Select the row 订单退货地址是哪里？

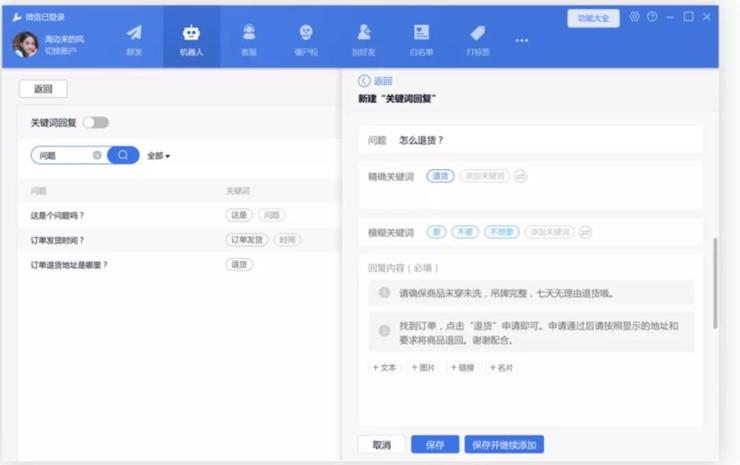click(x=178, y=265)
